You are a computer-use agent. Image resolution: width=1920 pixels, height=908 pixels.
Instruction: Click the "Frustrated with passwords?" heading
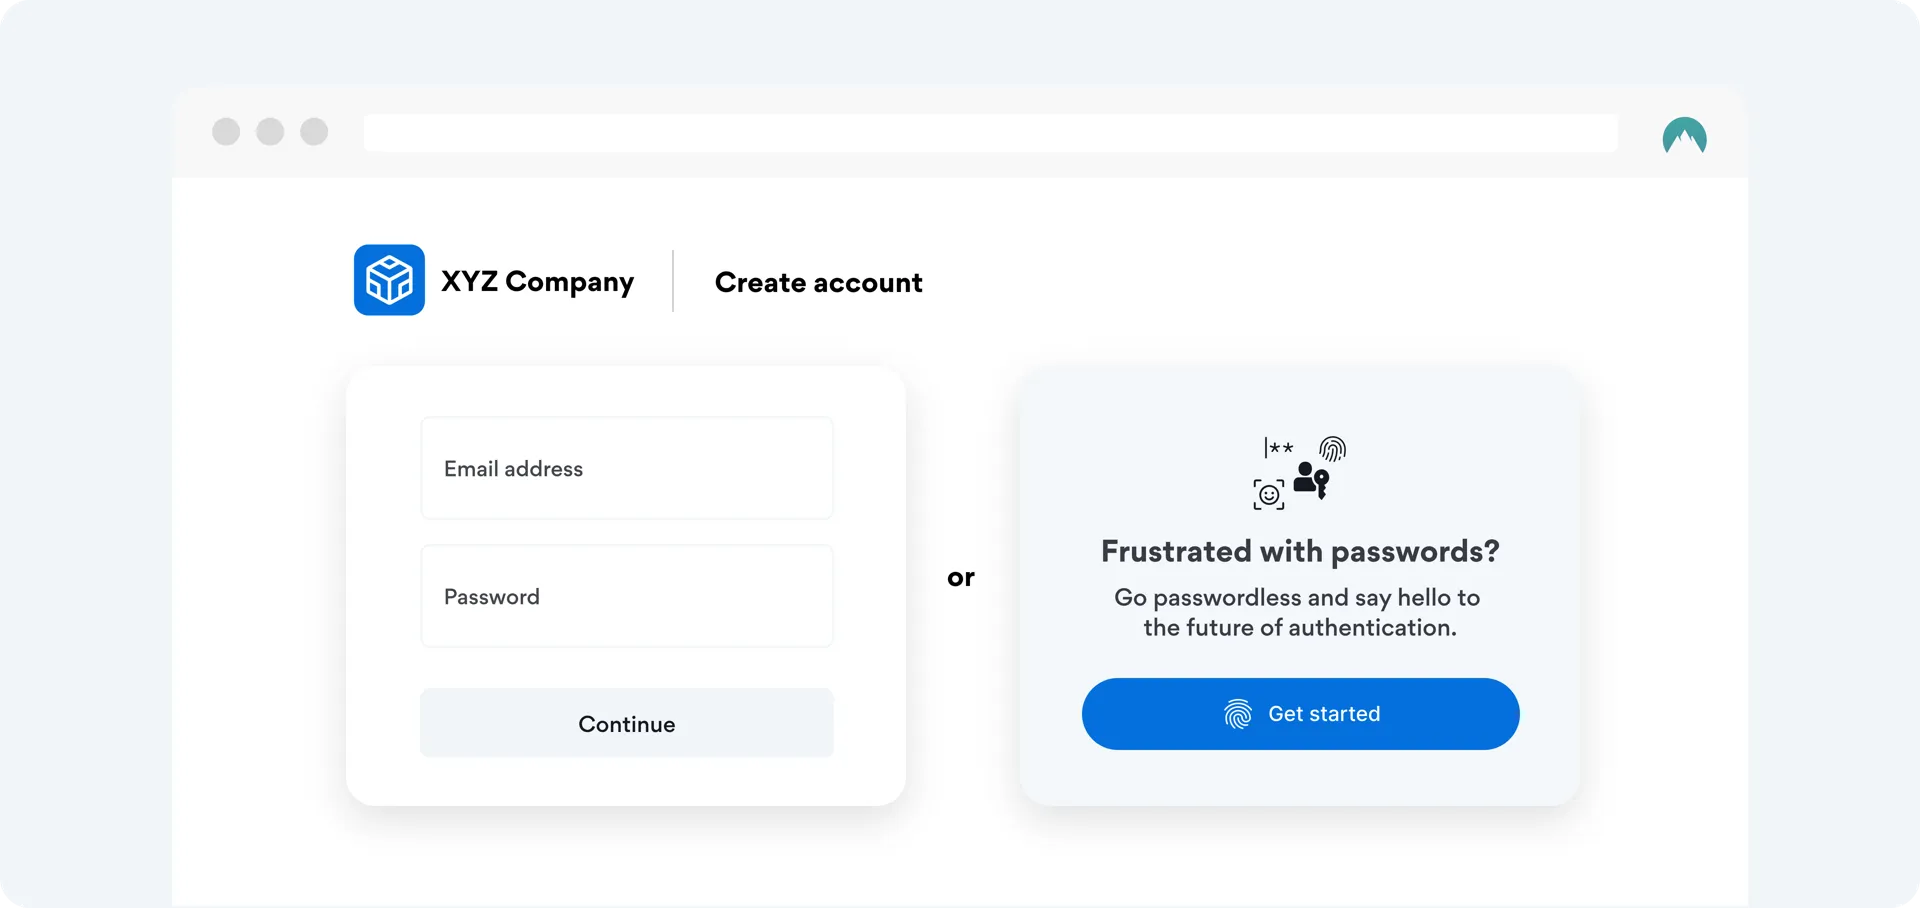click(1300, 552)
